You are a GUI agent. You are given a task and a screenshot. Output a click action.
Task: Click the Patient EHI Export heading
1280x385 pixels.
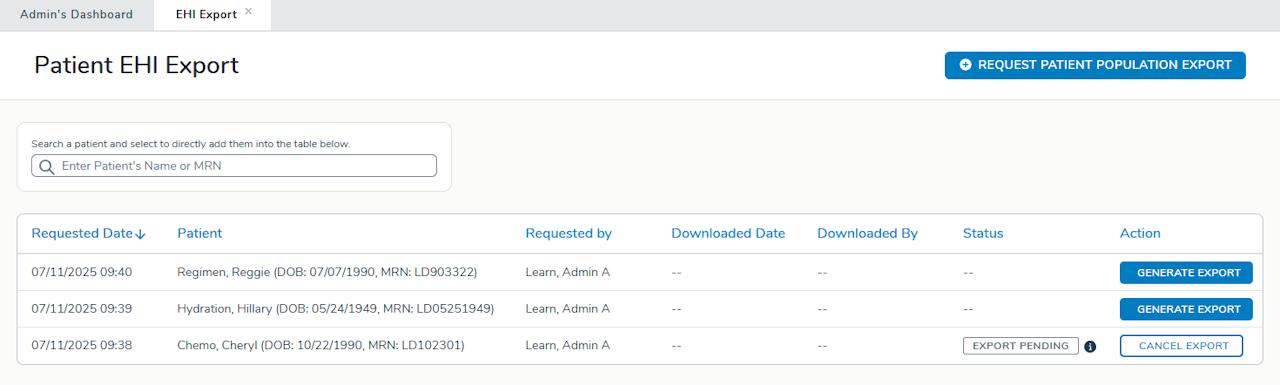[136, 66]
